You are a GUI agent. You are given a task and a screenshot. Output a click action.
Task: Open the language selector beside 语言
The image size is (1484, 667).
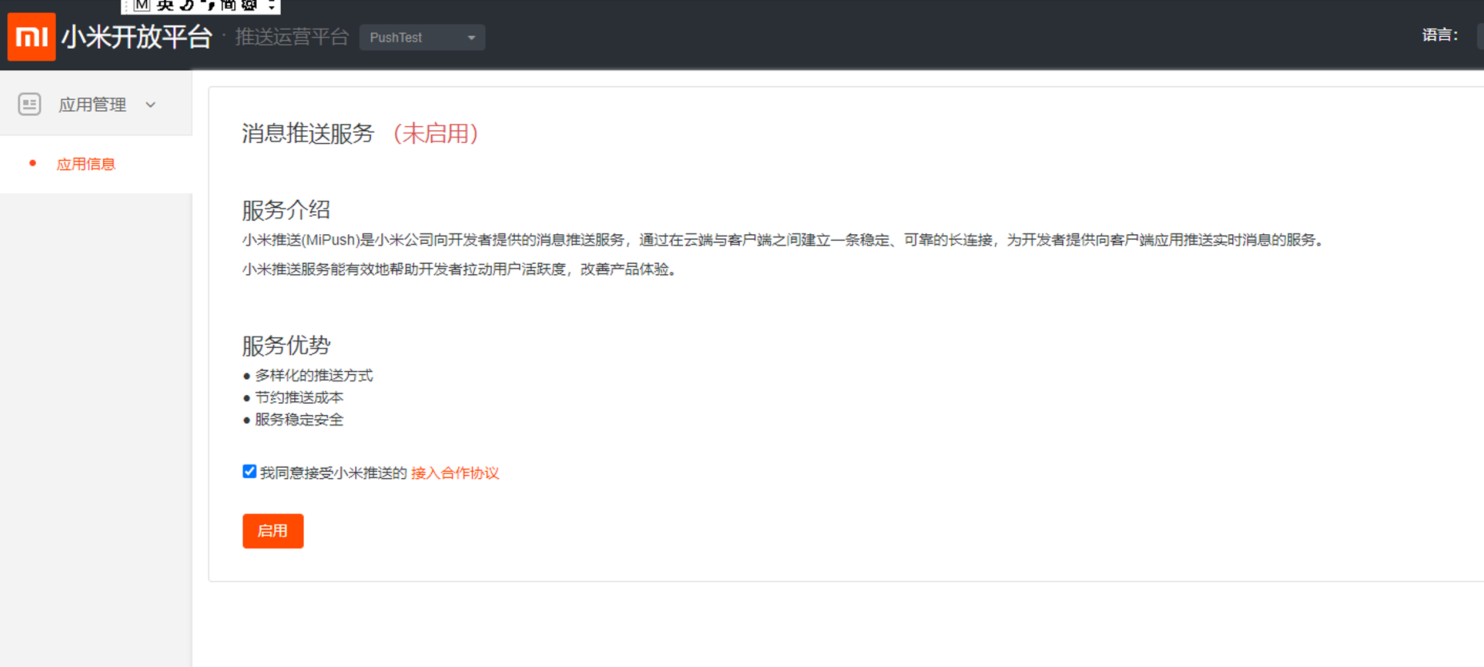click(x=1479, y=36)
